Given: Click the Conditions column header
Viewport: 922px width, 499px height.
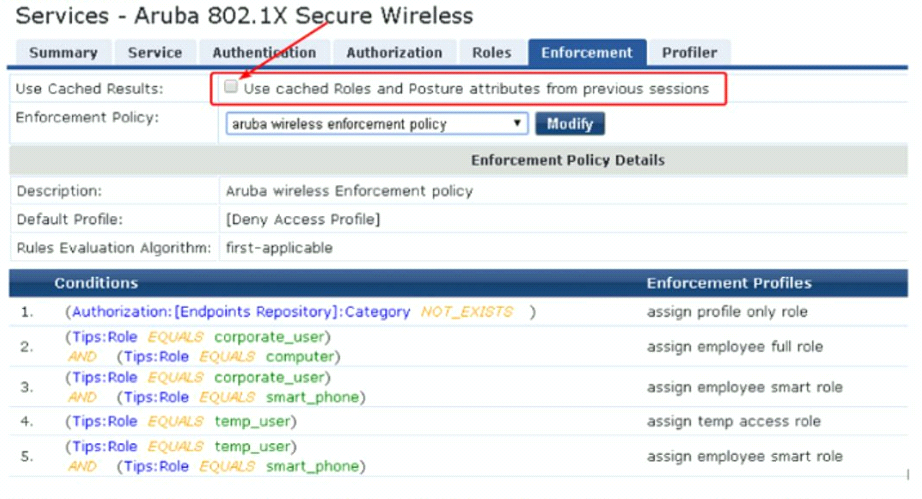Looking at the screenshot, I should 96,283.
